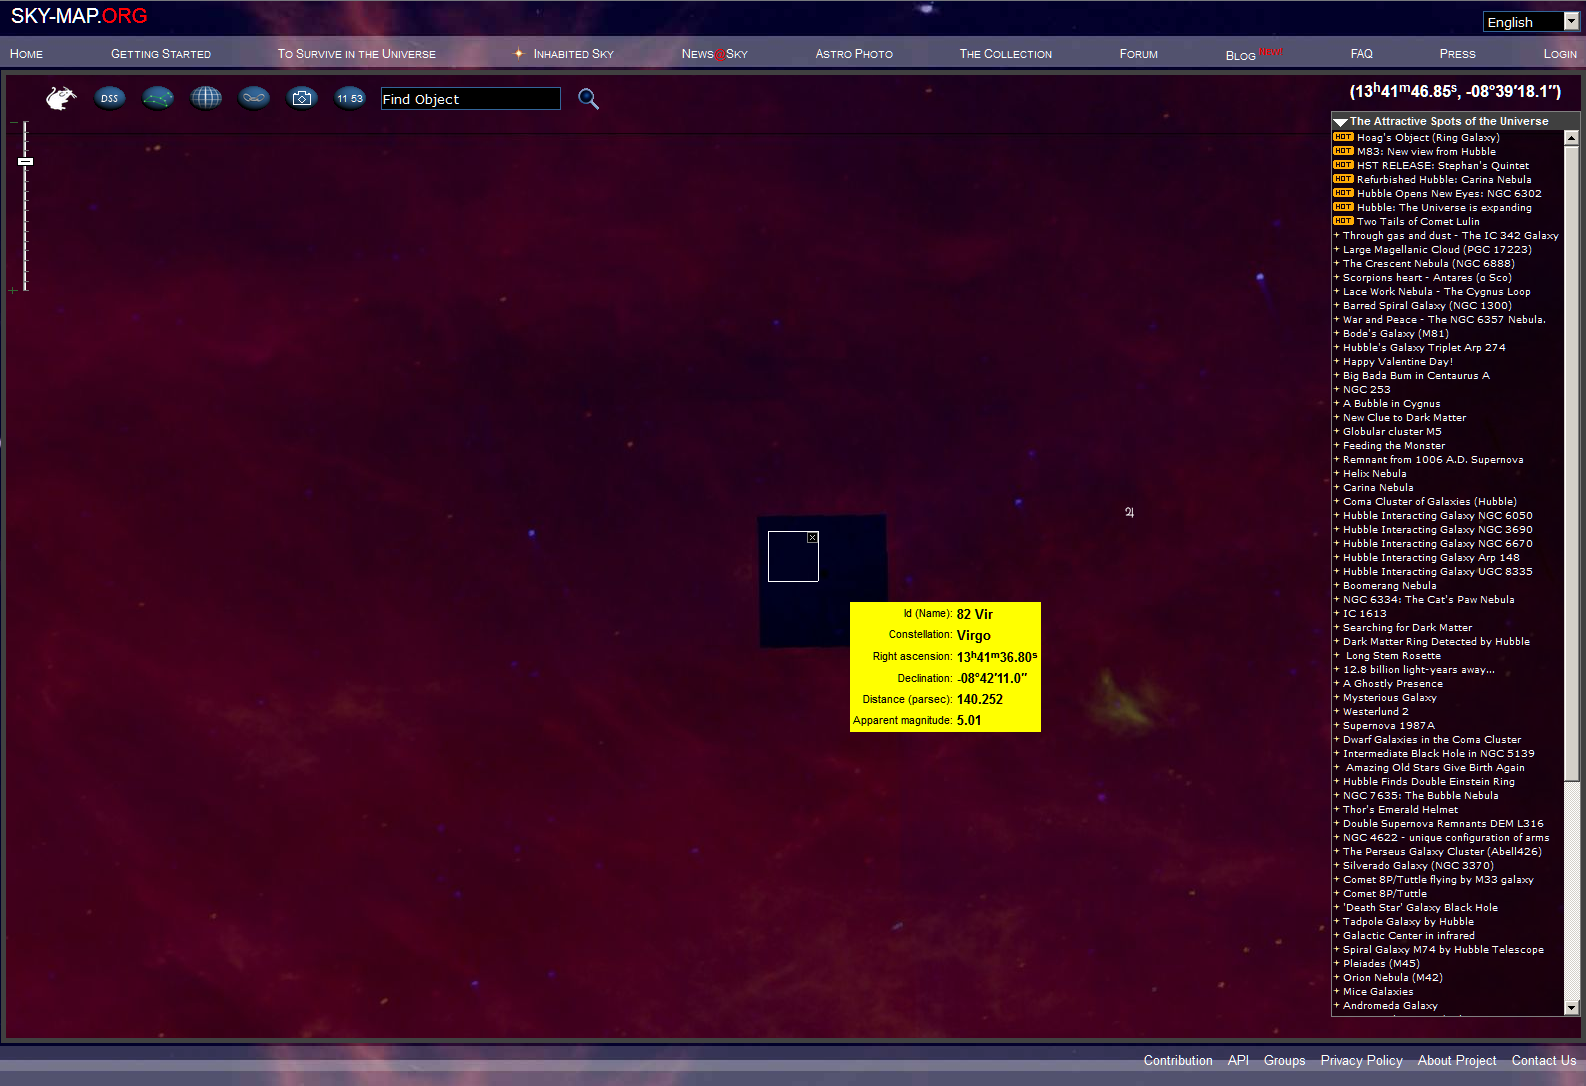Open Boomerang Nebula entry
This screenshot has width=1586, height=1086.
[1389, 586]
